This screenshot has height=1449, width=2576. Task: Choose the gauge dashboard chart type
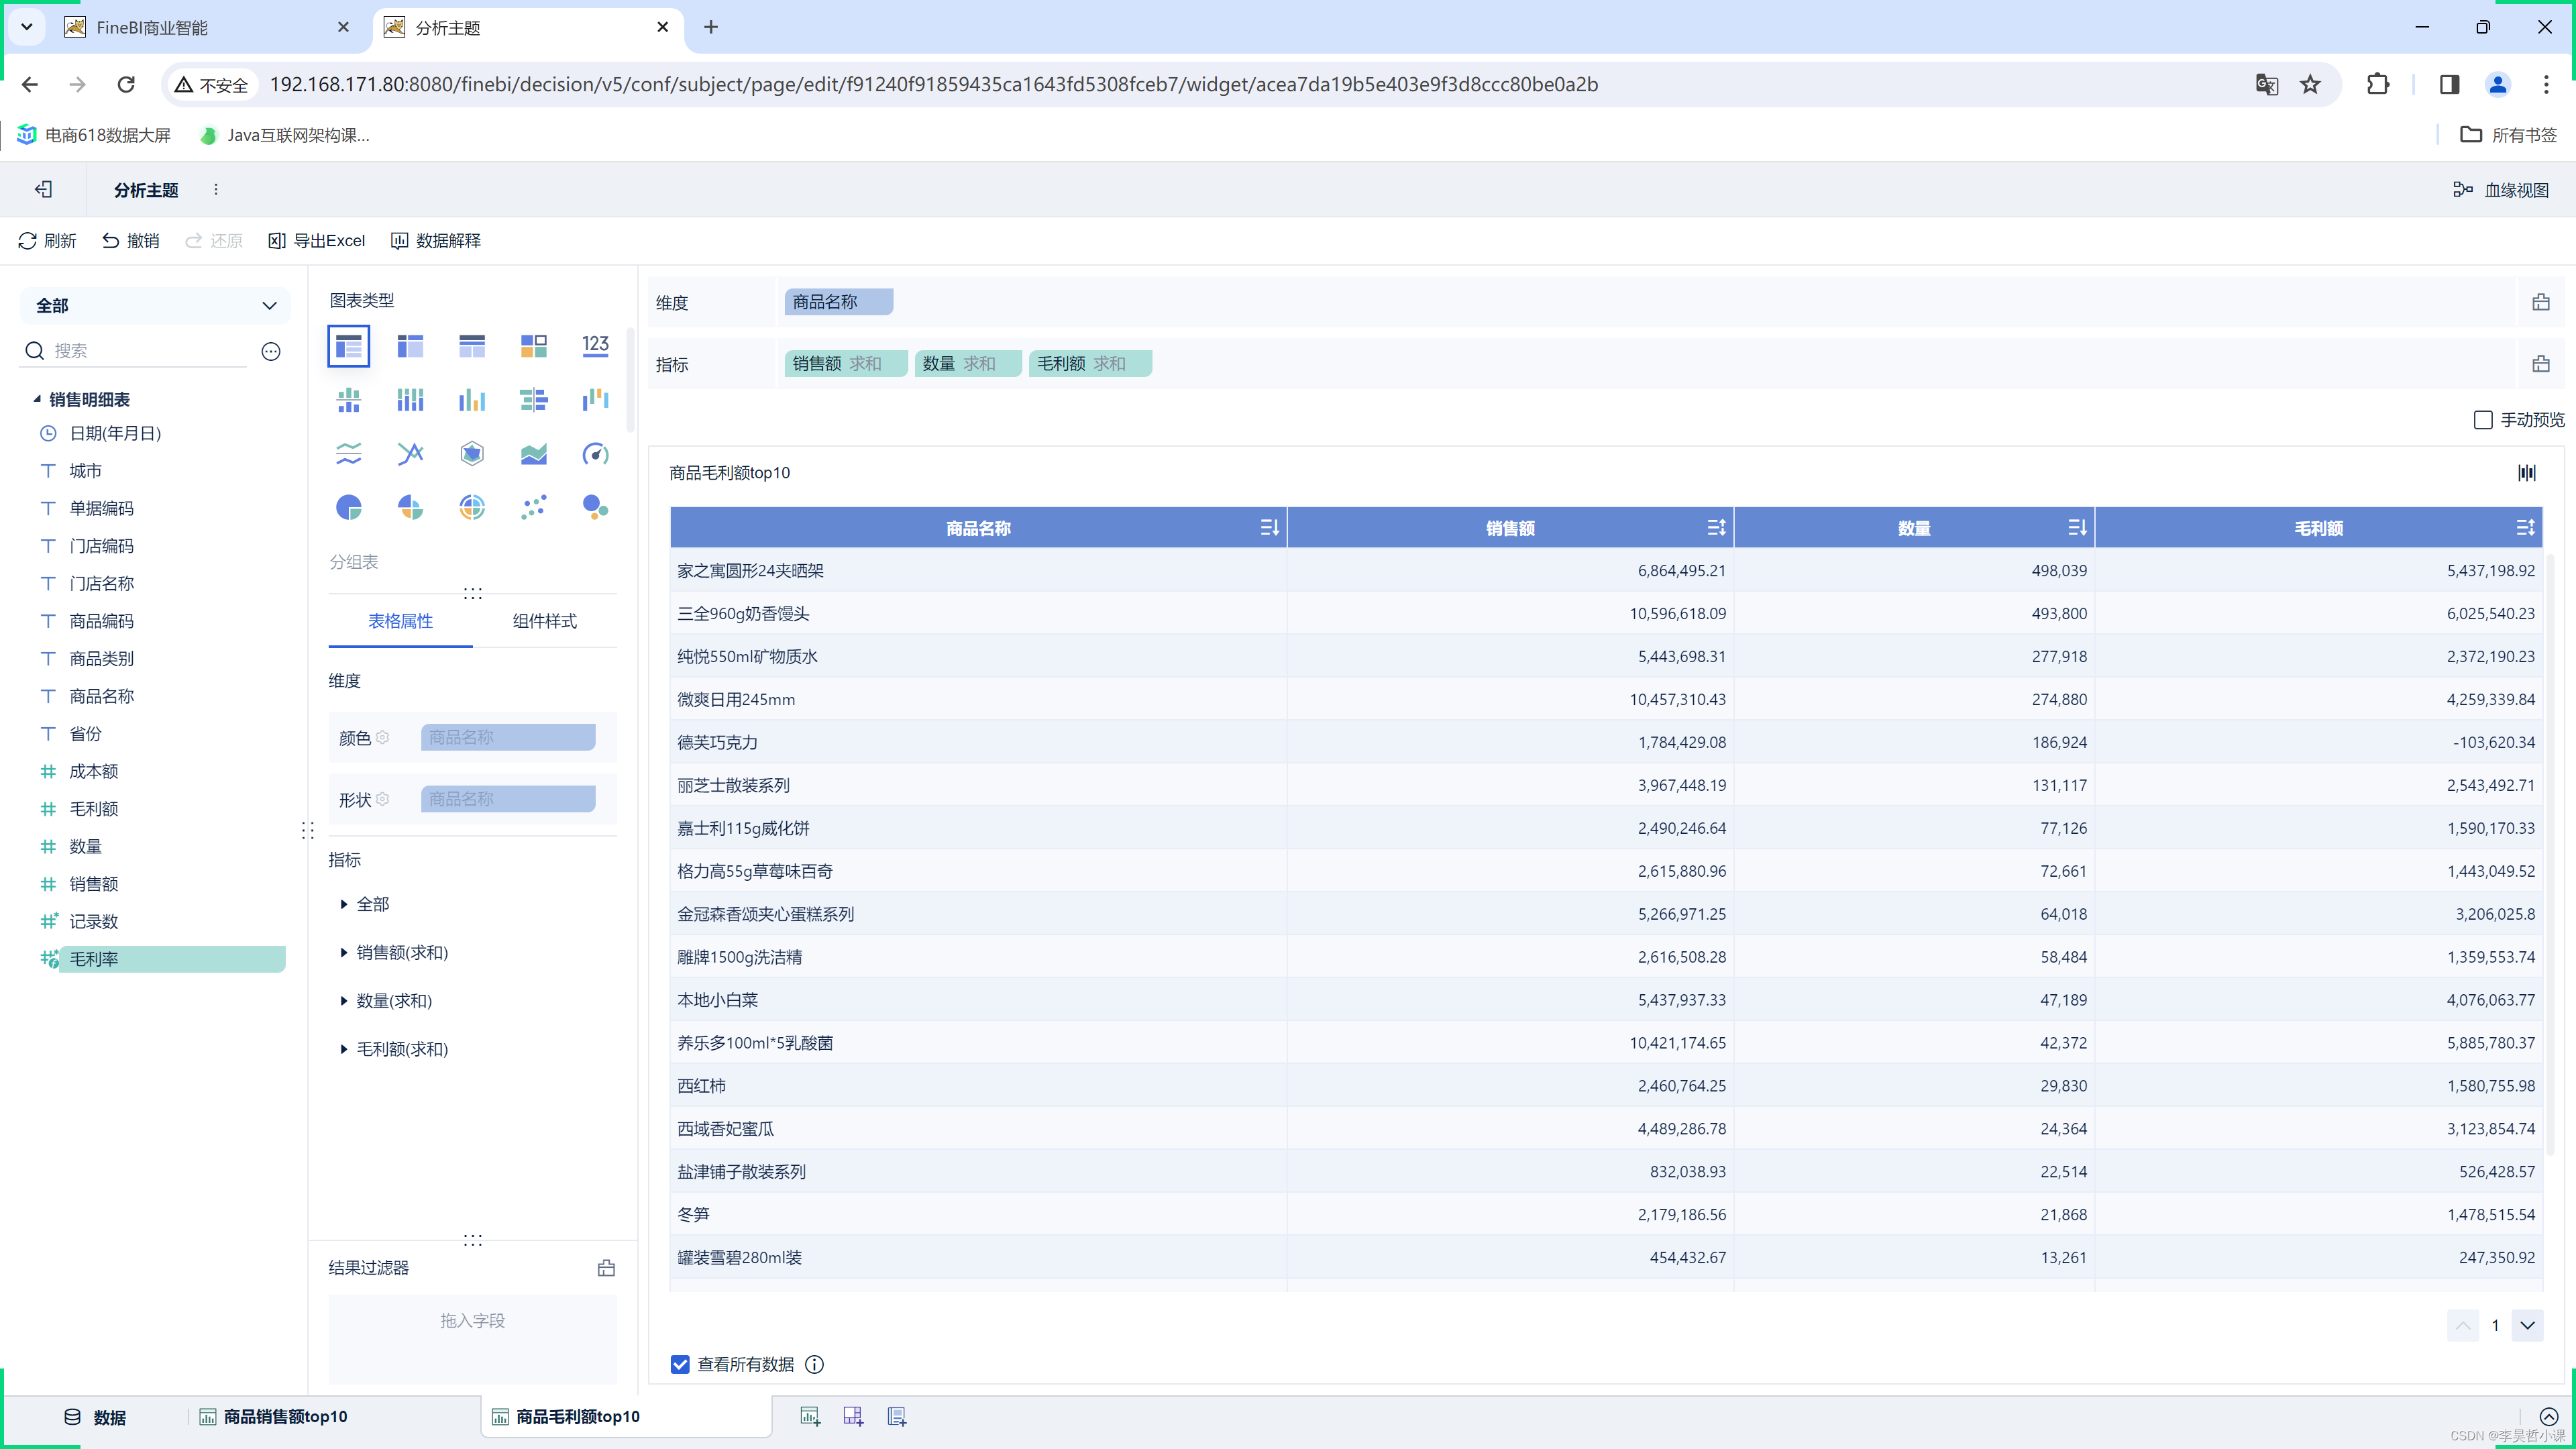[x=595, y=454]
